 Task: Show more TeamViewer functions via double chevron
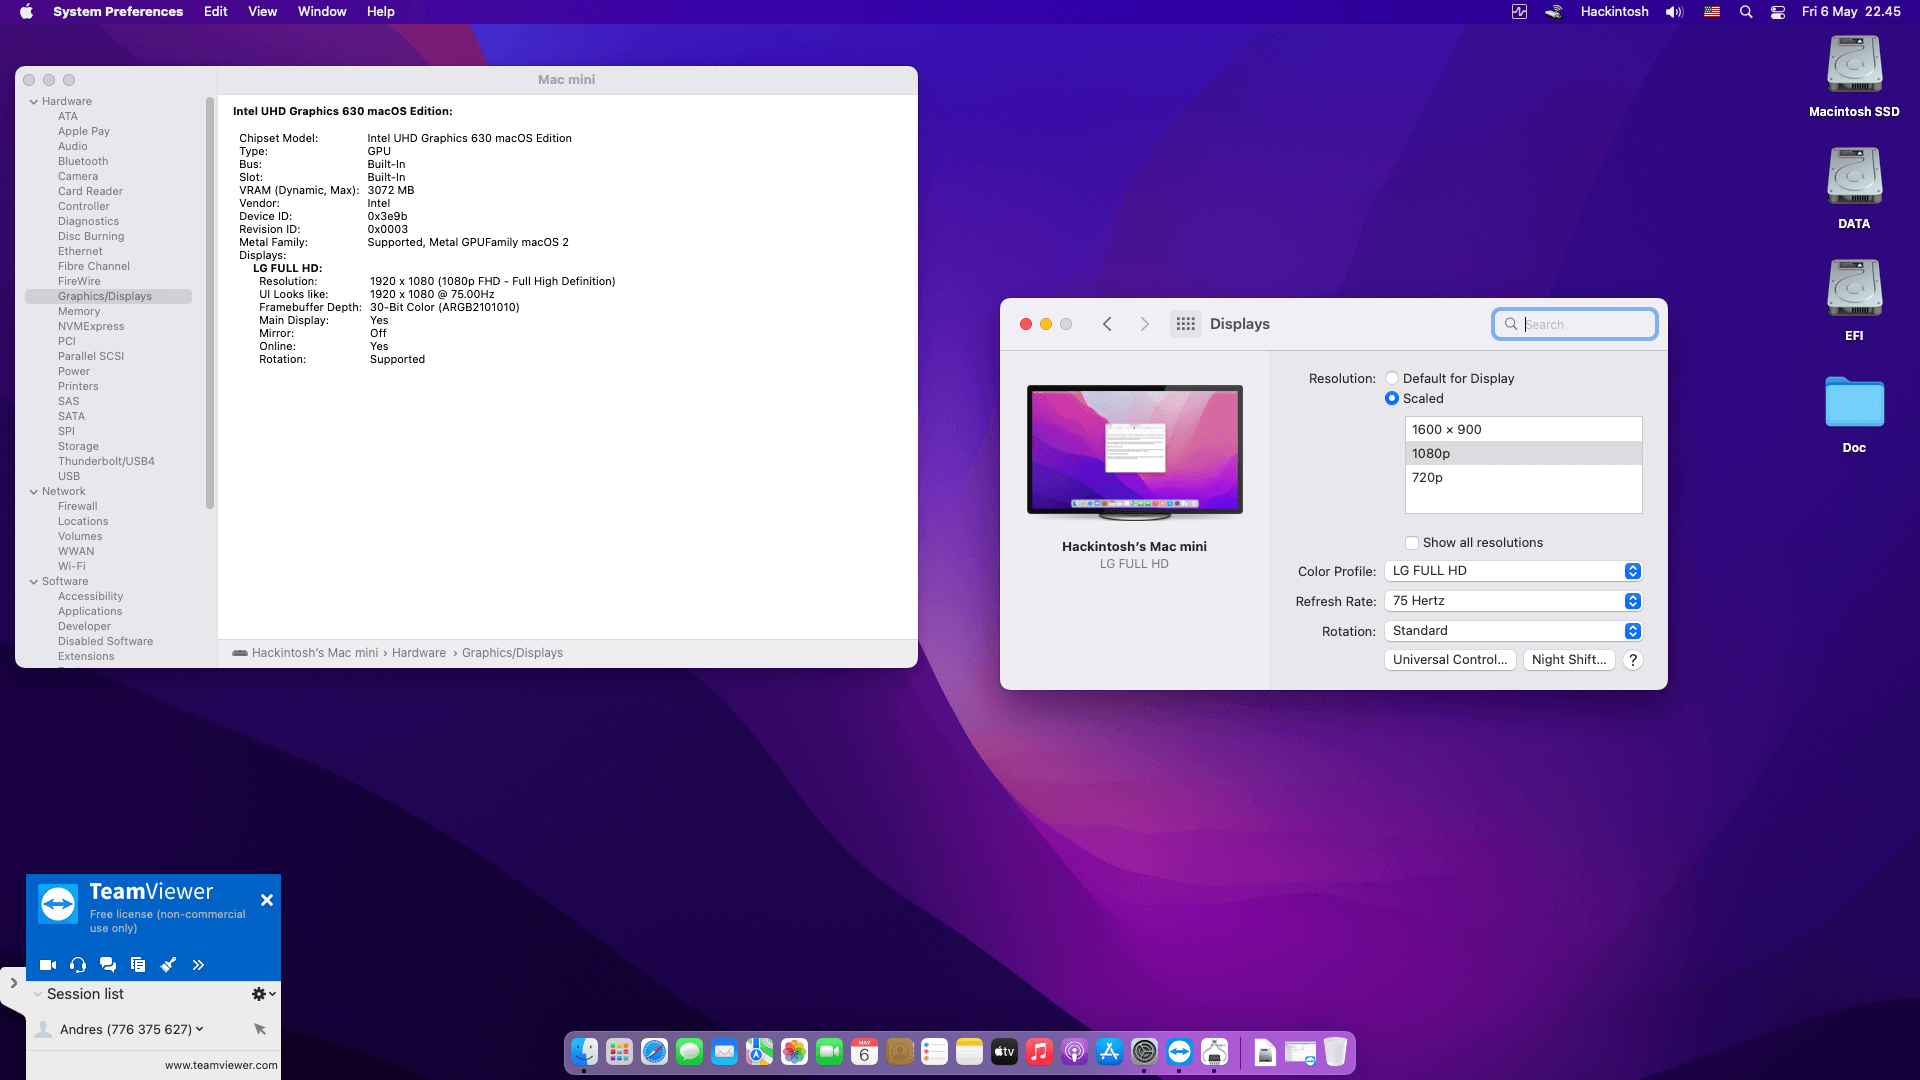[x=198, y=965]
